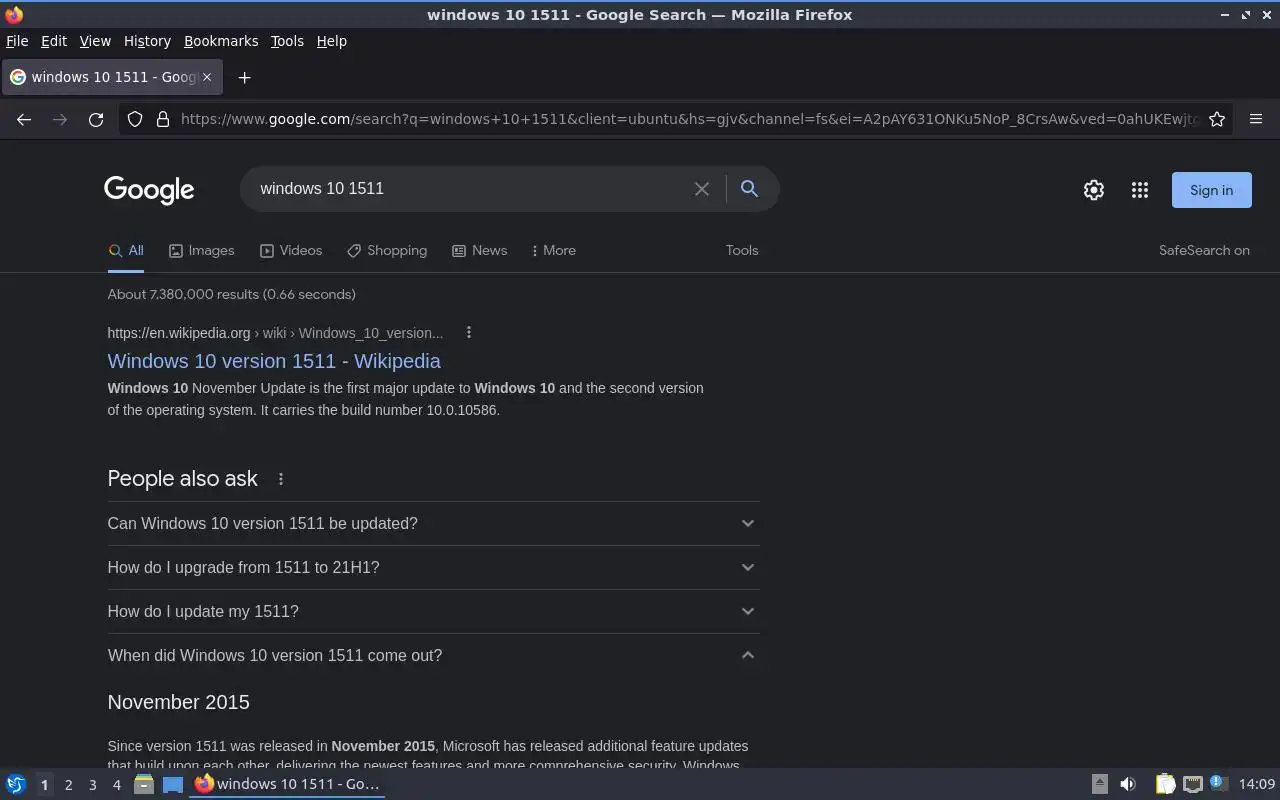Open 'Windows 10 version 1511 - Wikipedia' link
Image resolution: width=1280 pixels, height=800 pixels.
[274, 361]
